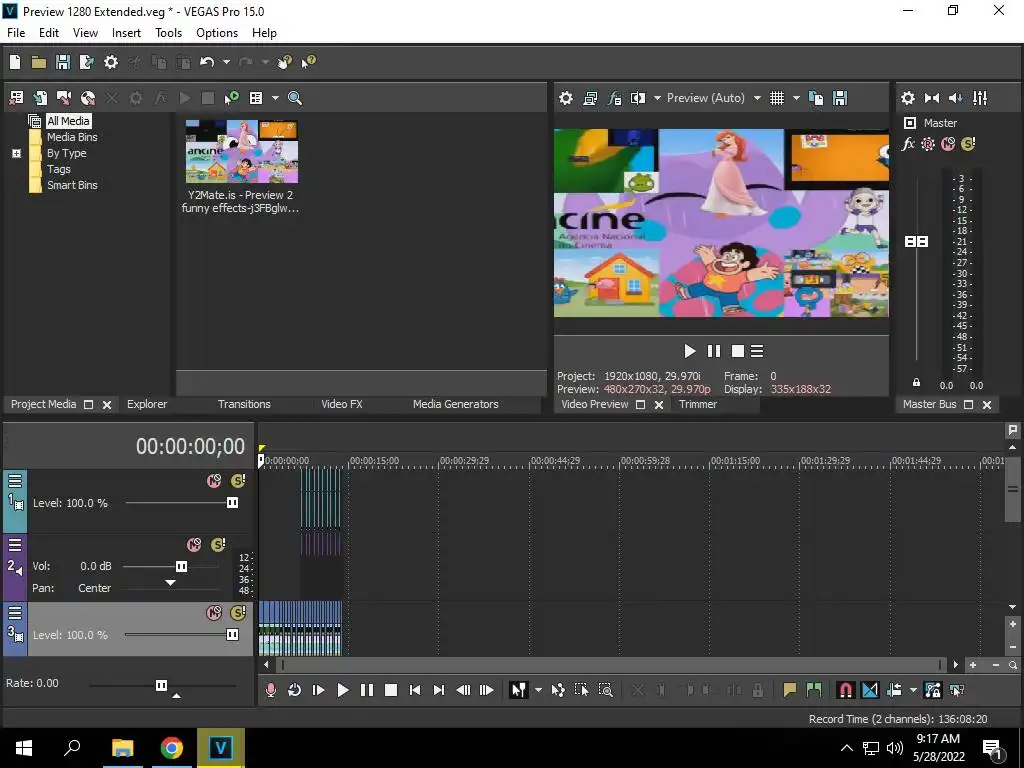
Task: Switch to the Media Generators tab
Action: coord(456,404)
